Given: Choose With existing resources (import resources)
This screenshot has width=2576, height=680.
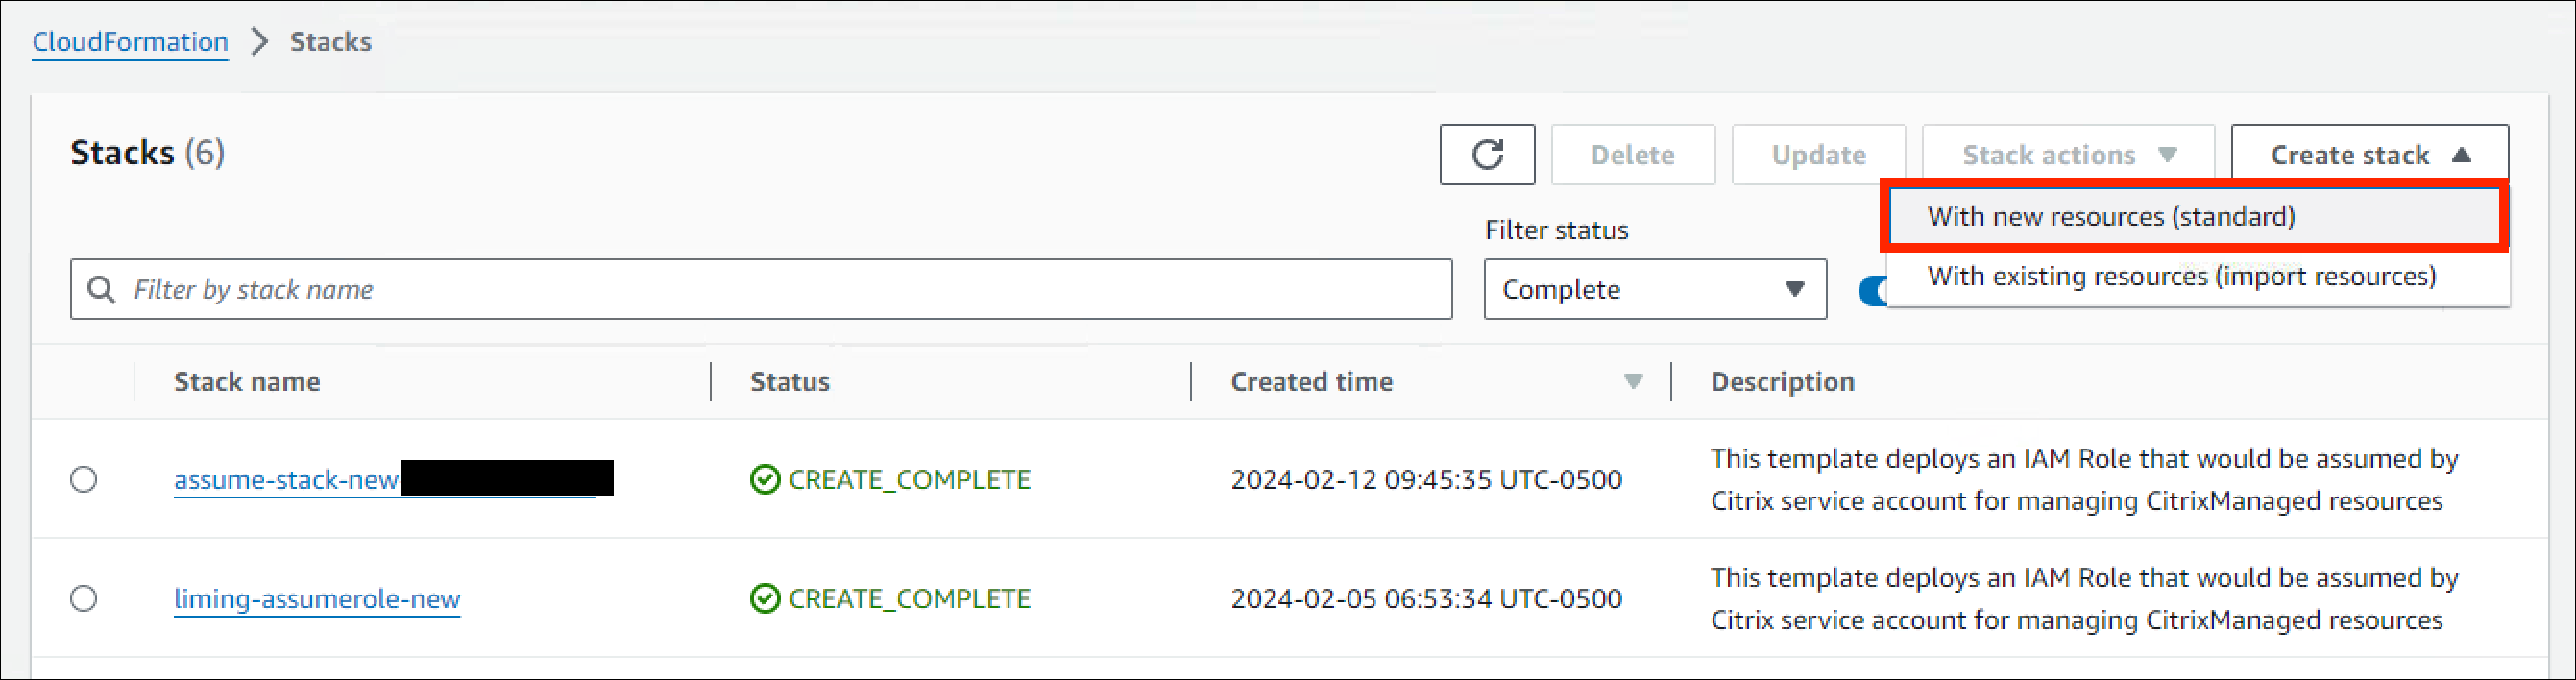Looking at the screenshot, I should click(2181, 276).
